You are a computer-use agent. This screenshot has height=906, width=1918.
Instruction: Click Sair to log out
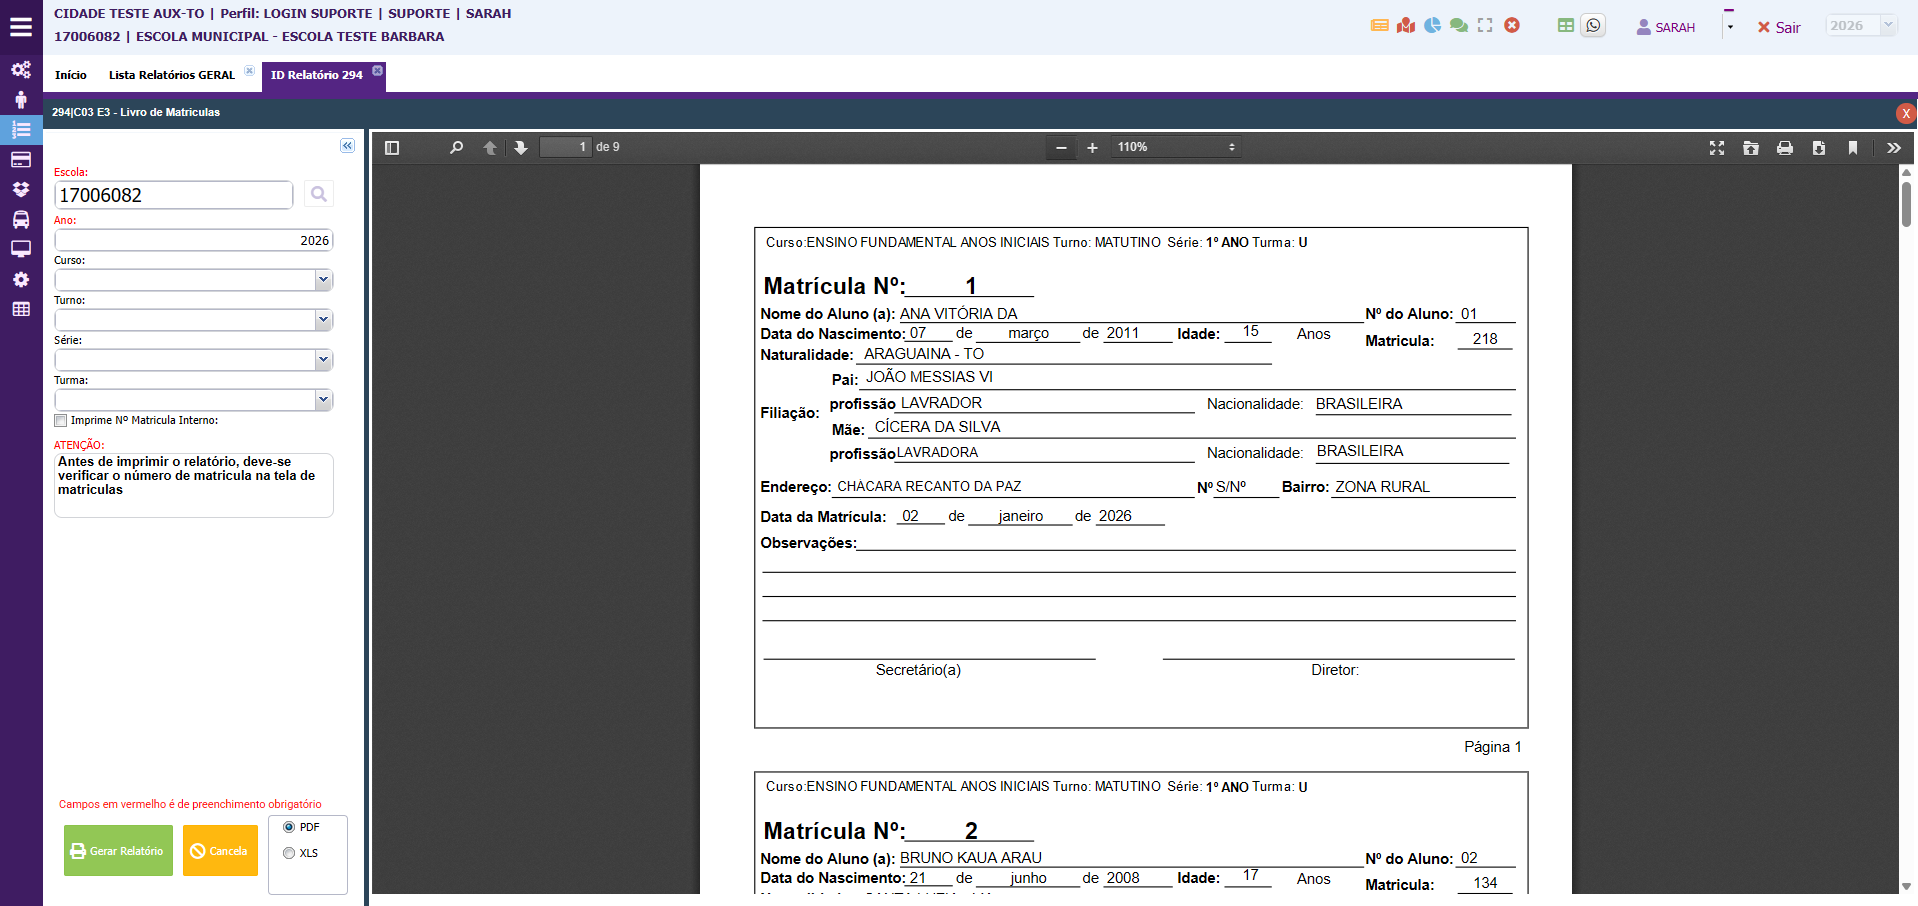coord(1779,28)
